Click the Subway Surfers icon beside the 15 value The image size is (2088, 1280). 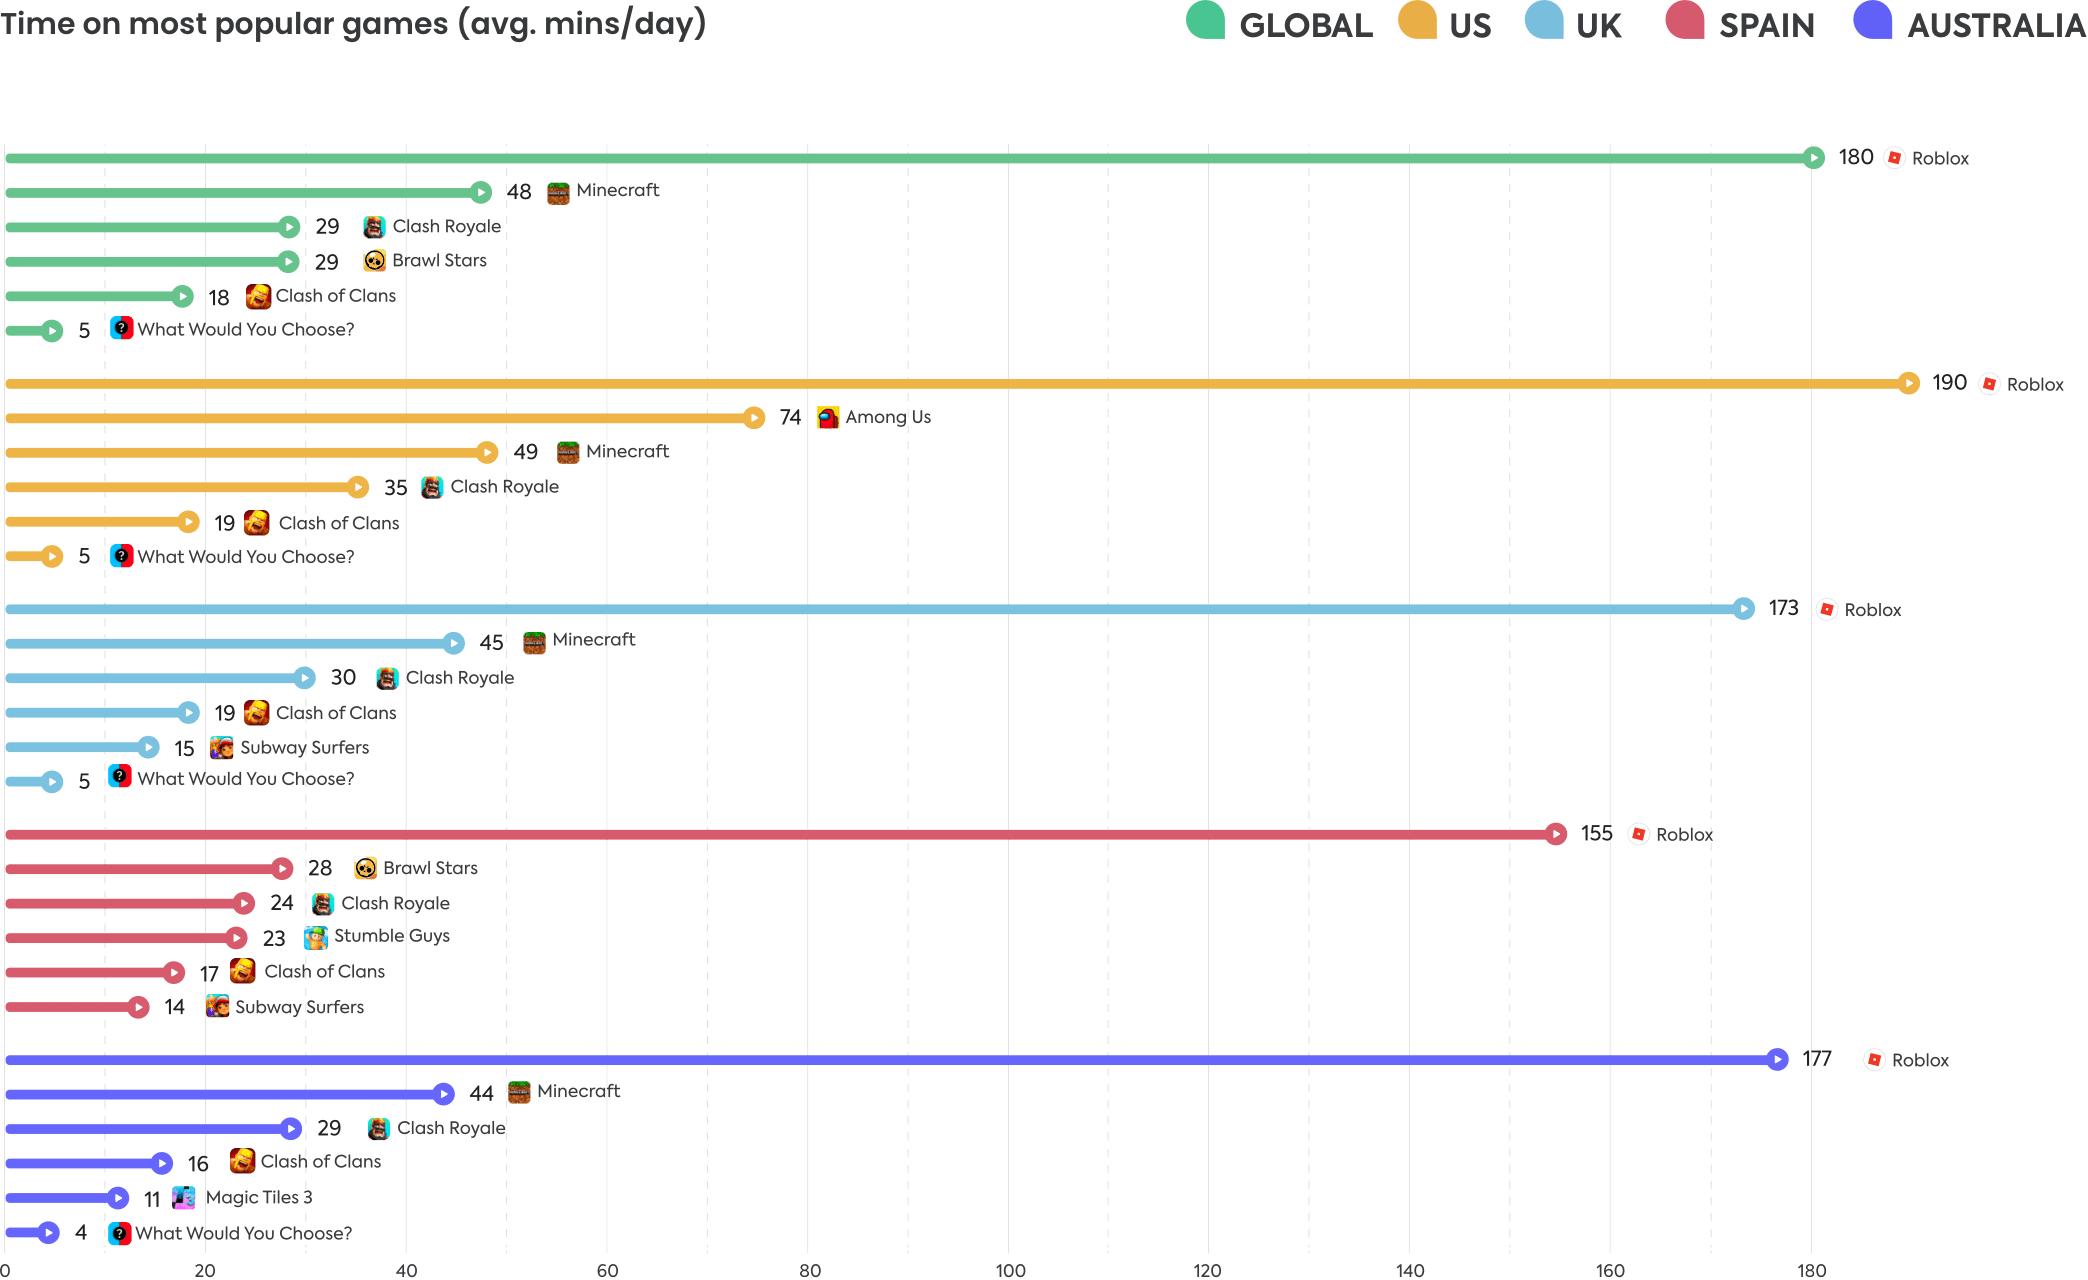pyautogui.click(x=222, y=748)
